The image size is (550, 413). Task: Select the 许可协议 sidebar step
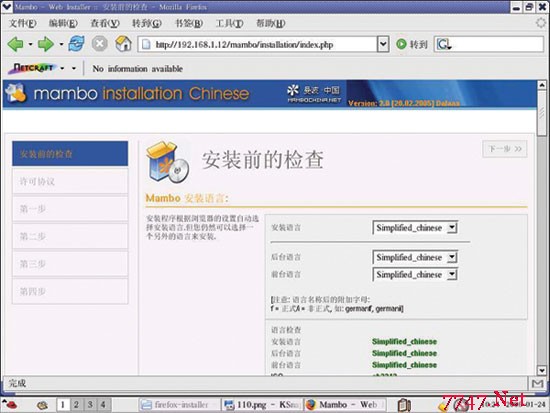click(x=70, y=181)
